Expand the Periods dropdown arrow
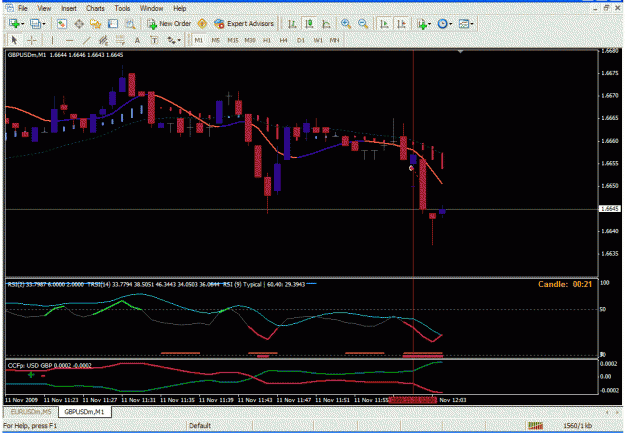This screenshot has width=625, height=433. 451,24
